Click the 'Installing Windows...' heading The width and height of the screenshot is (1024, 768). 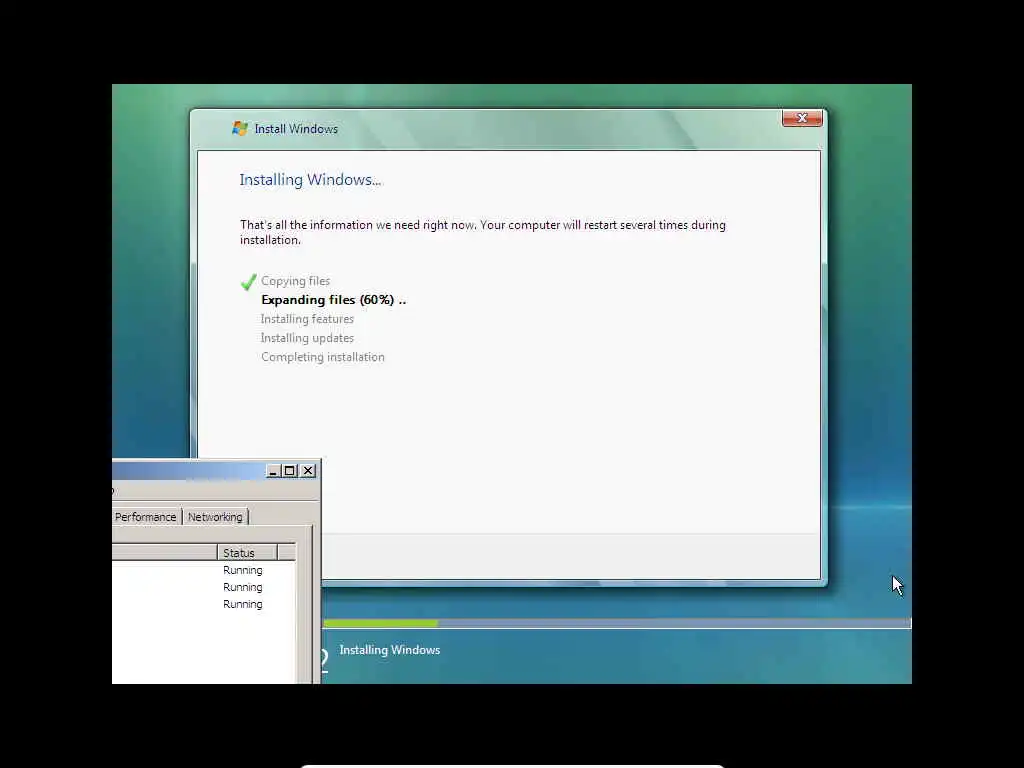point(310,180)
